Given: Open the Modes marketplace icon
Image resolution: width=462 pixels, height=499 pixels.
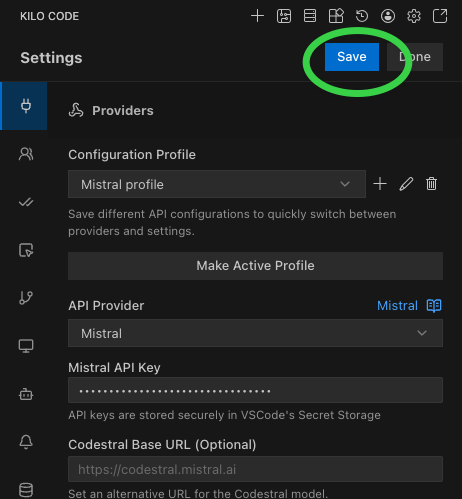Looking at the screenshot, I should point(336,16).
